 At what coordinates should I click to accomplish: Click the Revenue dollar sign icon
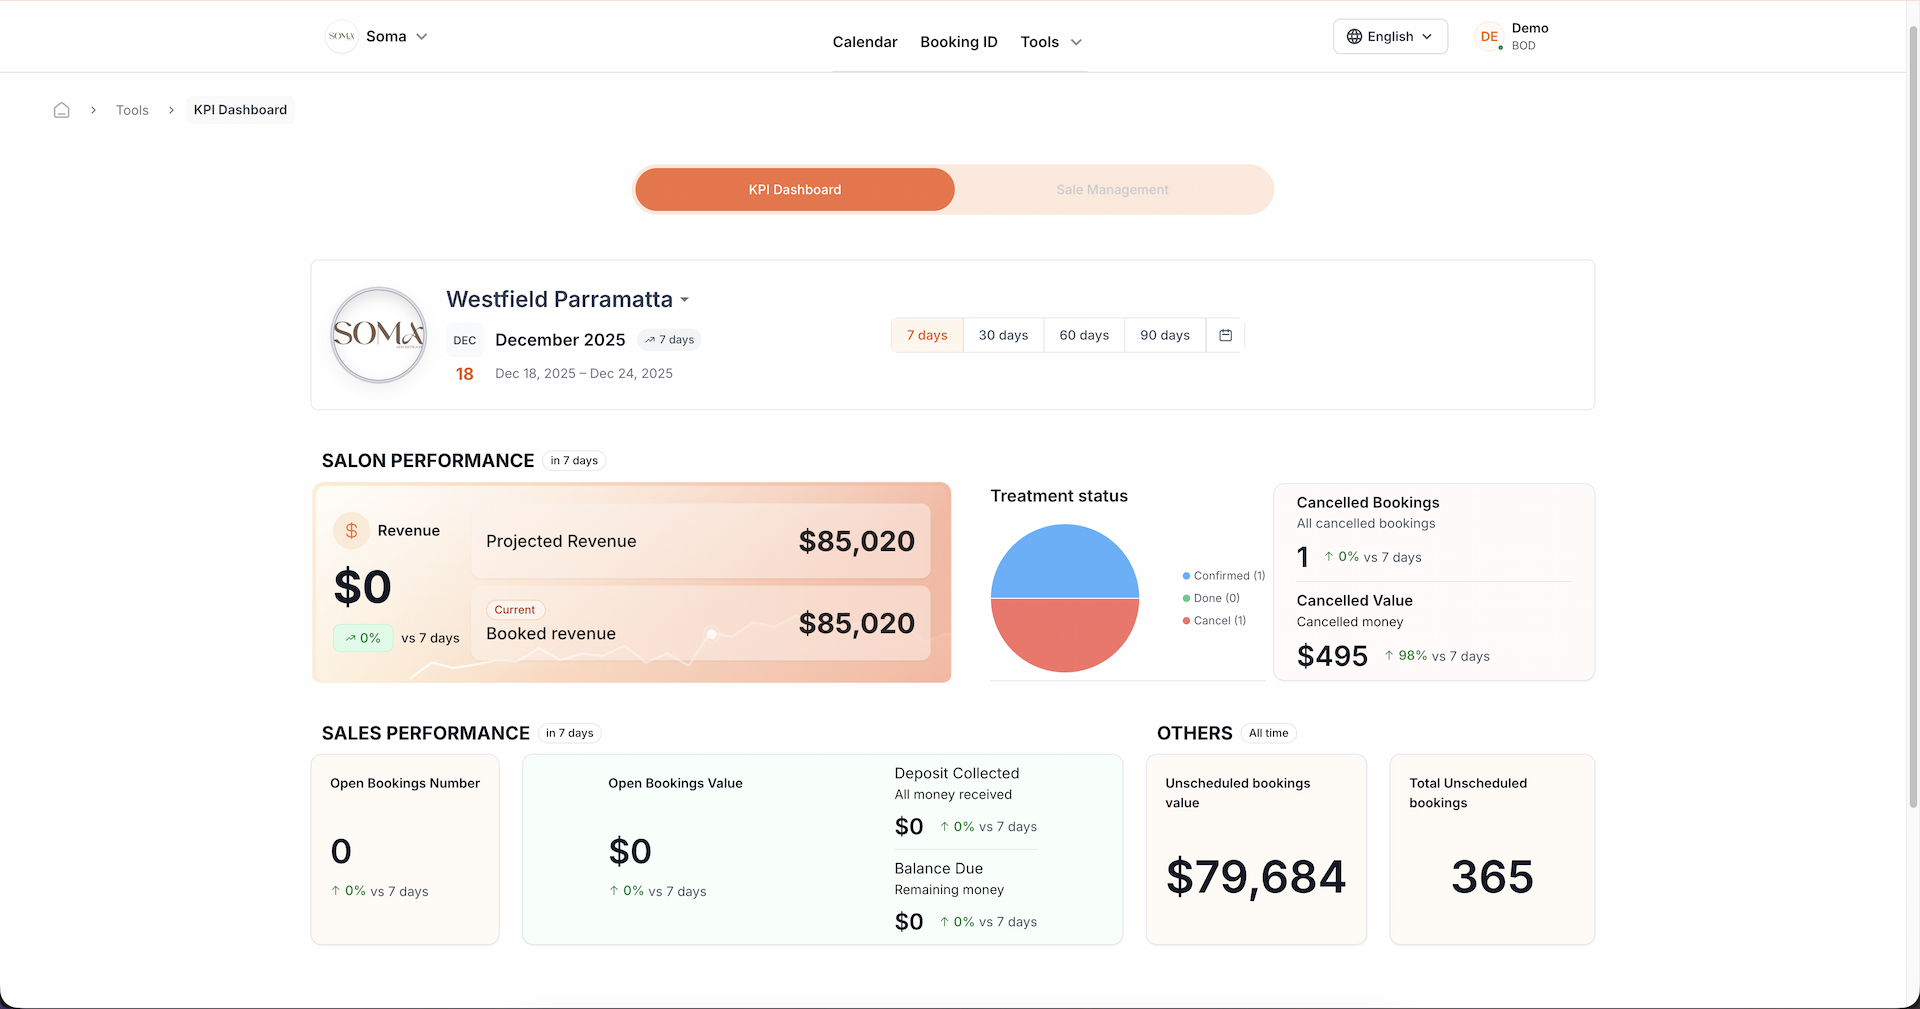pyautogui.click(x=351, y=531)
